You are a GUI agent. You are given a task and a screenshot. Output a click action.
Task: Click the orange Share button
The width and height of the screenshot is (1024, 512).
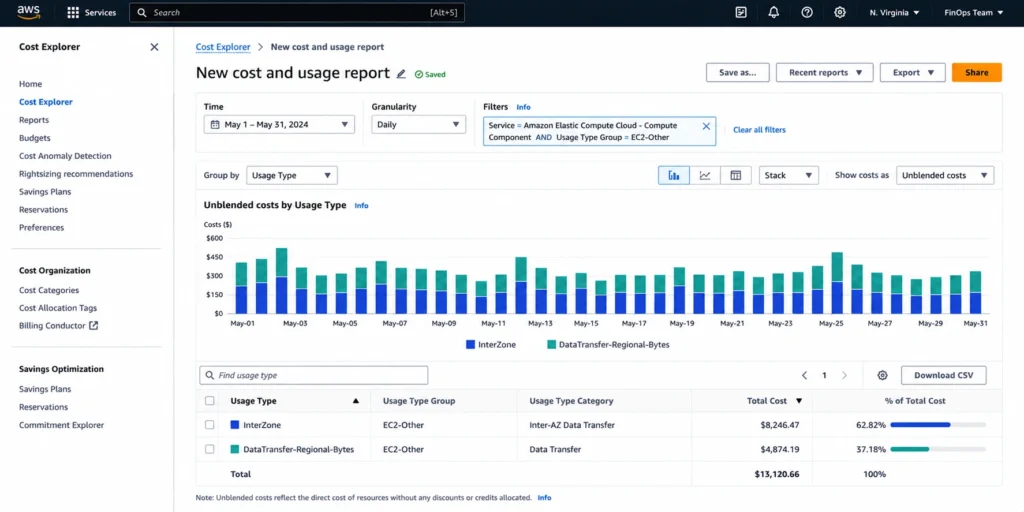coord(976,72)
